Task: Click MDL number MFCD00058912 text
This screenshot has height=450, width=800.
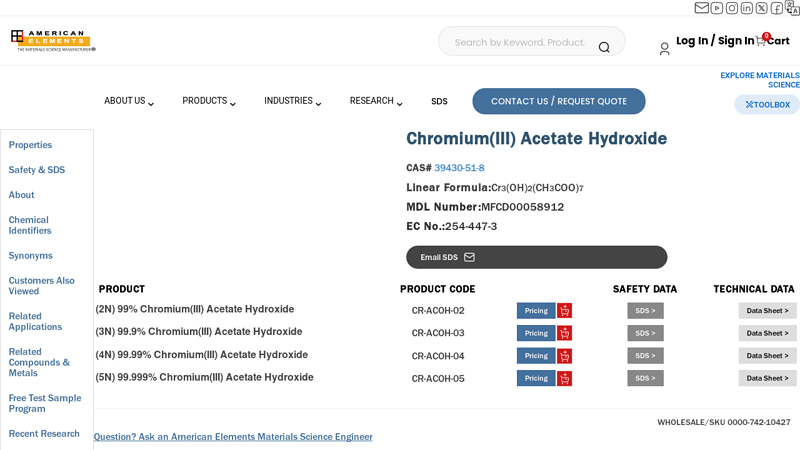Action: tap(522, 207)
